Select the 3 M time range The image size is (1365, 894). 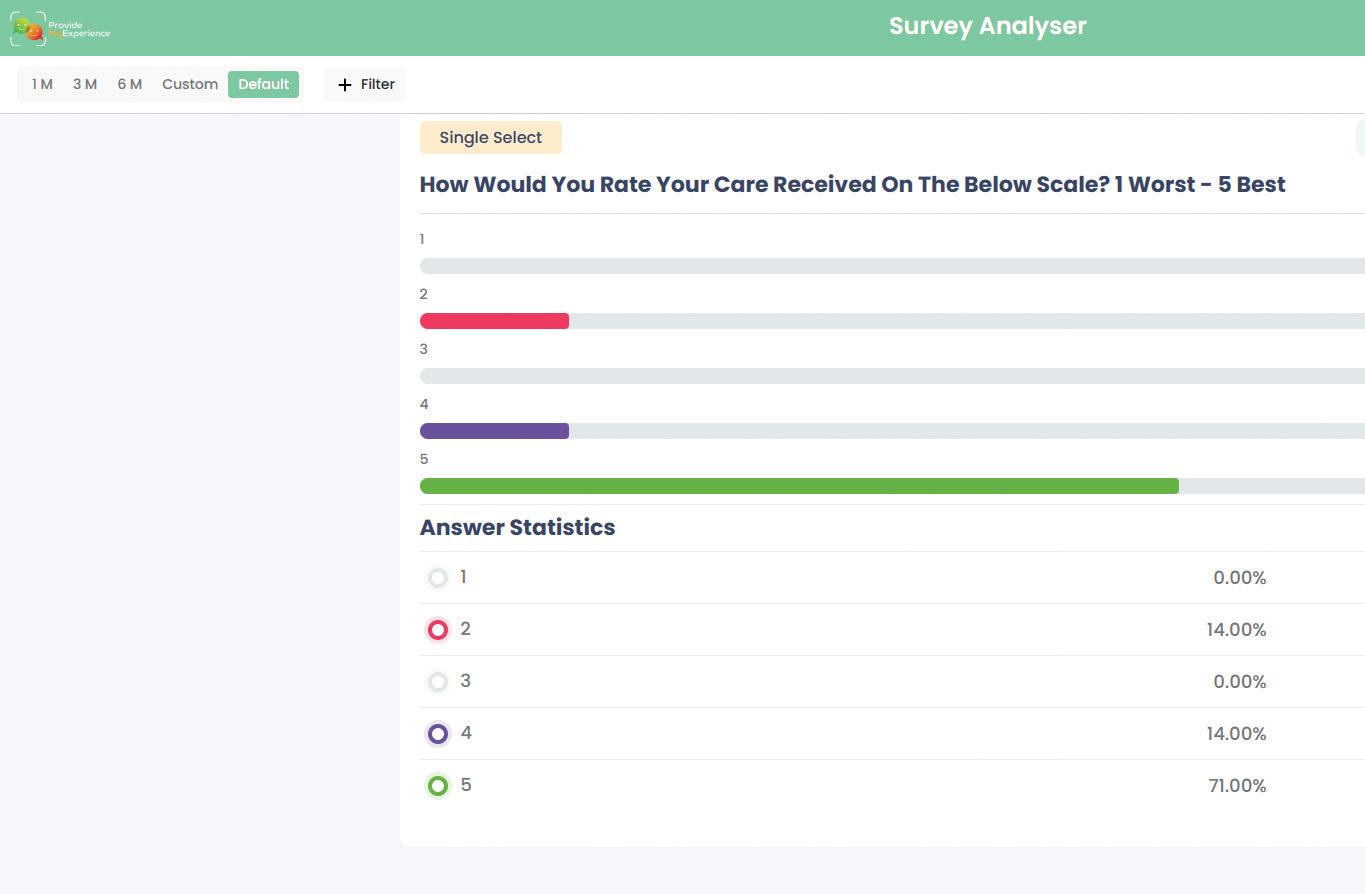[x=85, y=84]
